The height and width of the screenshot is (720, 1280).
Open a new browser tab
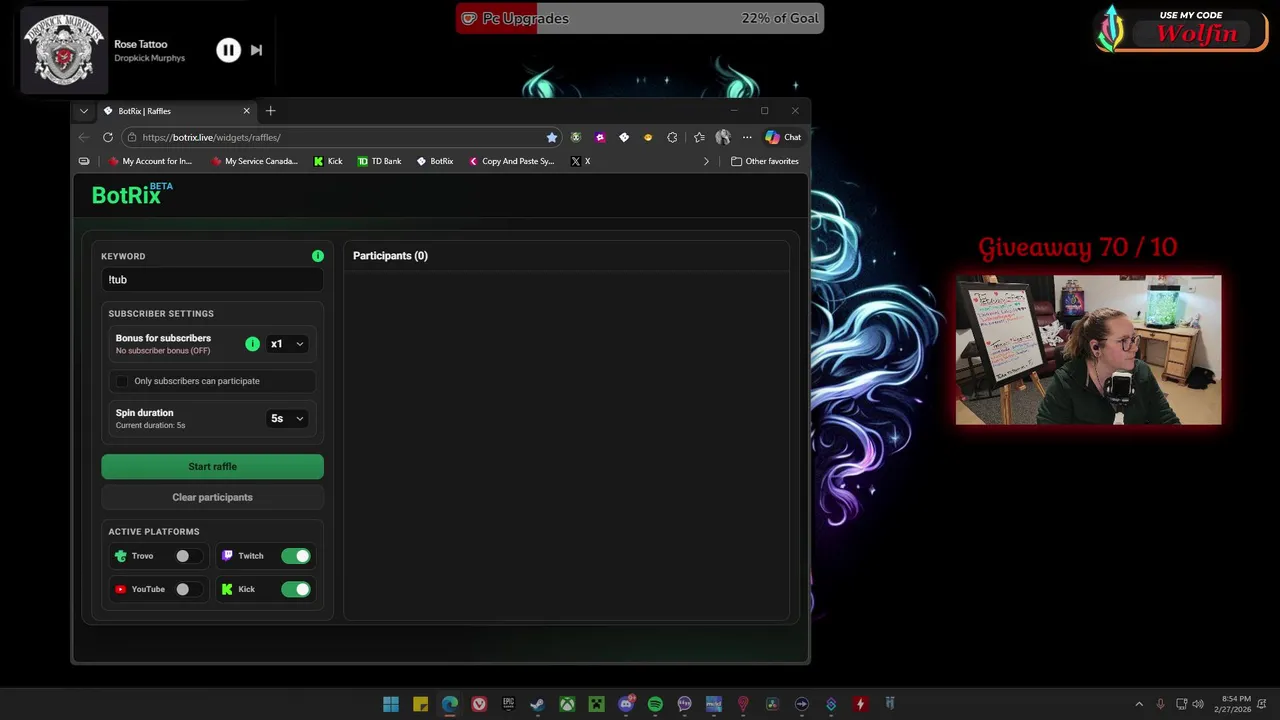click(x=270, y=111)
